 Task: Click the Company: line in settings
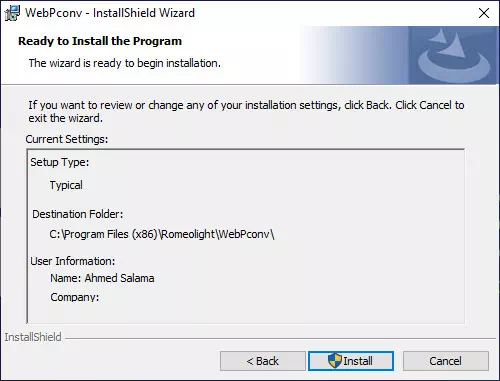(75, 297)
